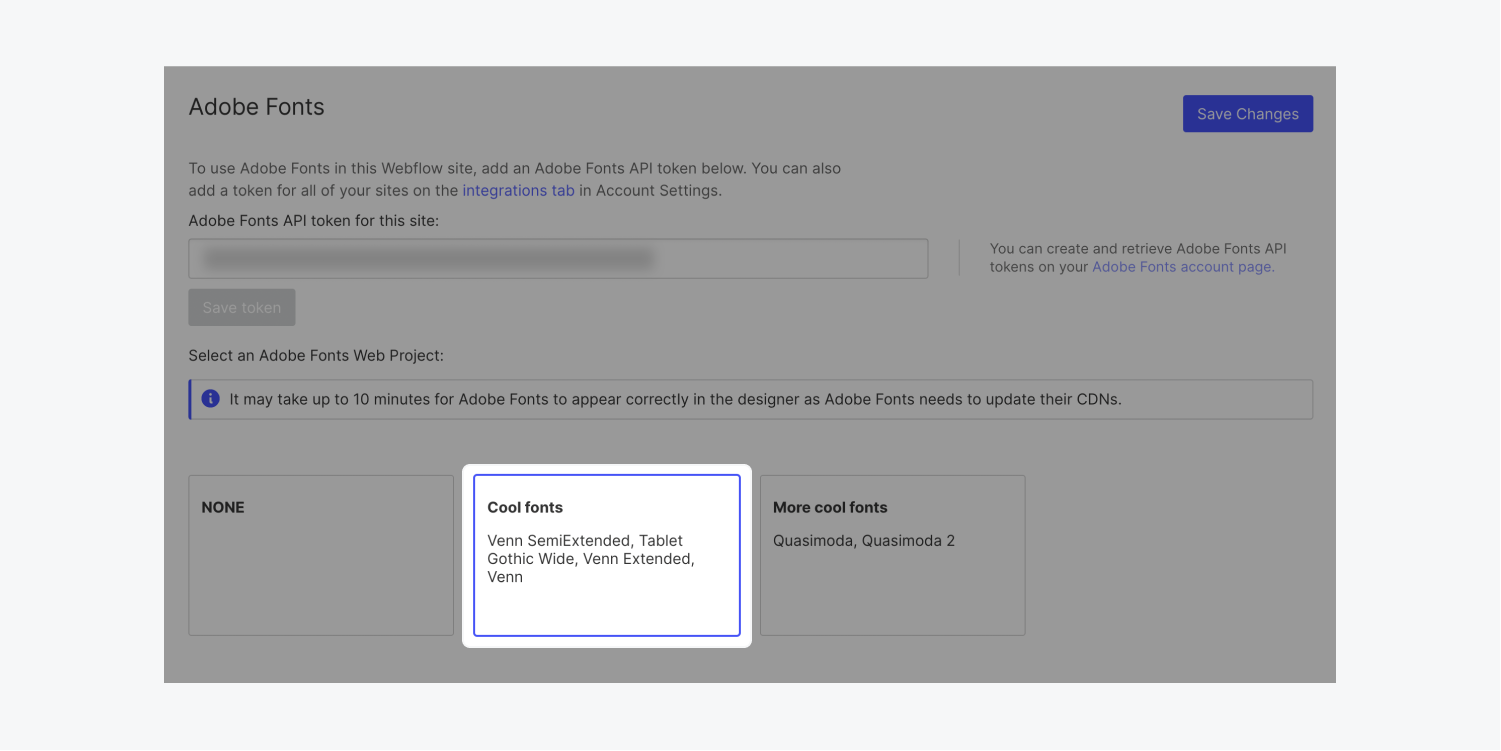Click the Save Changes button
Screen dimensions: 1501x751
1247,114
